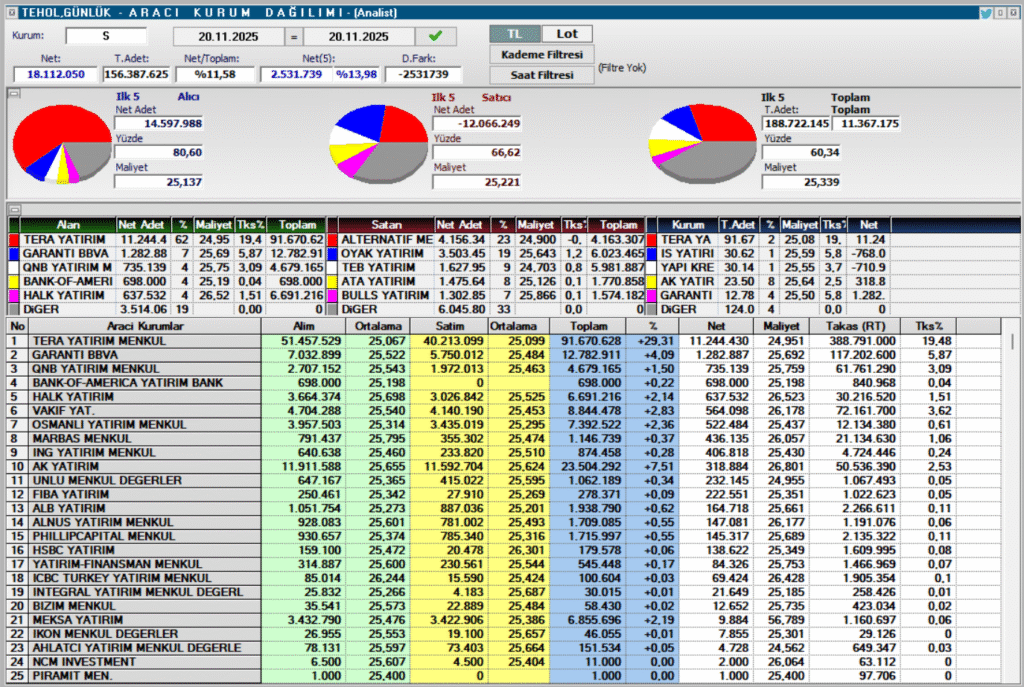This screenshot has height=687, width=1024.
Task: Switch display to Lot
Action: point(567,34)
